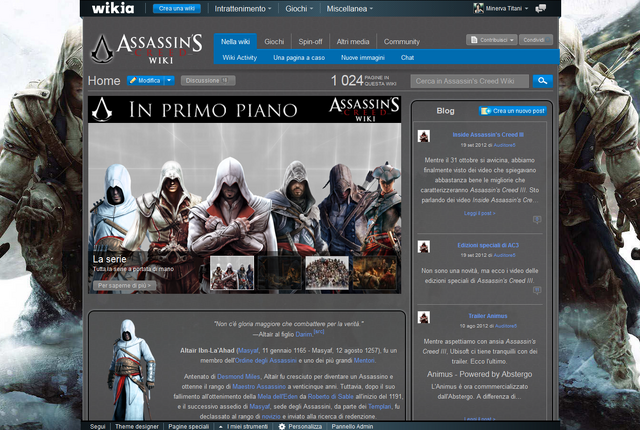Click Pannello Admin in bottom toolbar

point(352,426)
